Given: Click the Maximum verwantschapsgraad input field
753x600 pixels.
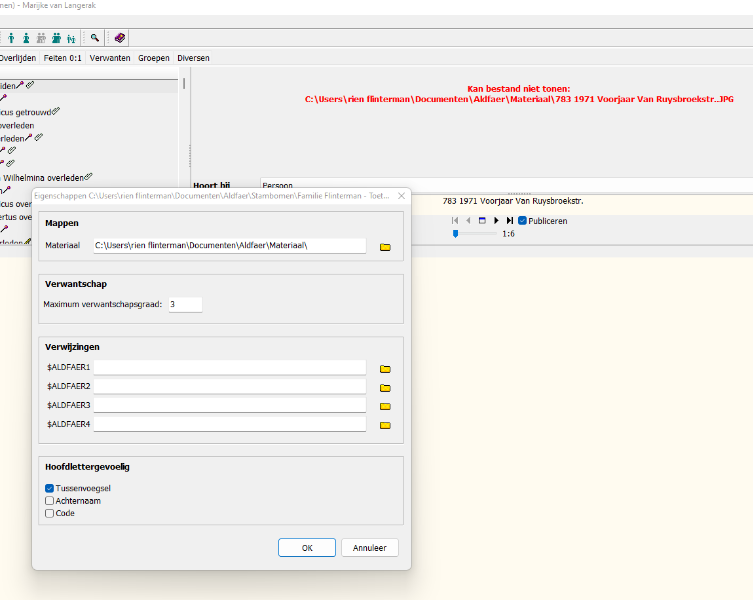Looking at the screenshot, I should click(185, 304).
